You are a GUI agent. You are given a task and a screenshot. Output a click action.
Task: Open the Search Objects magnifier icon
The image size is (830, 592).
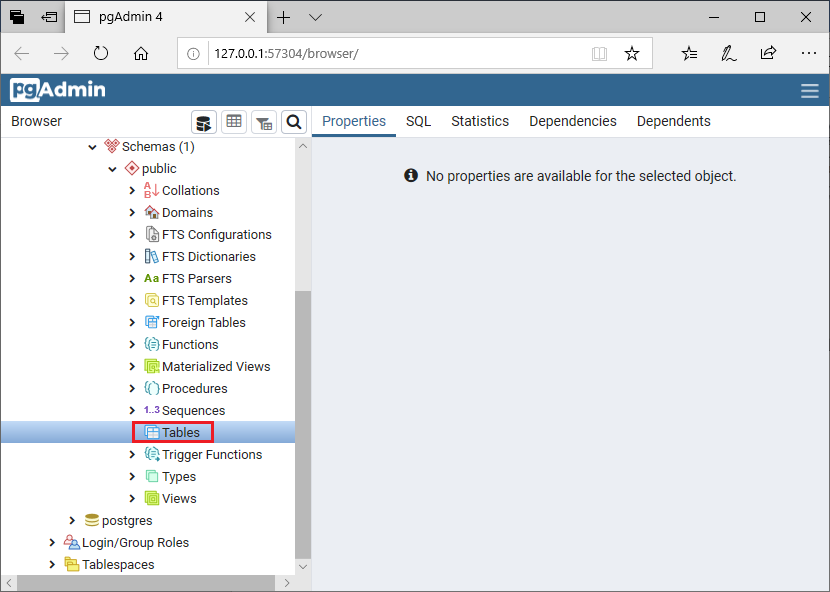294,121
